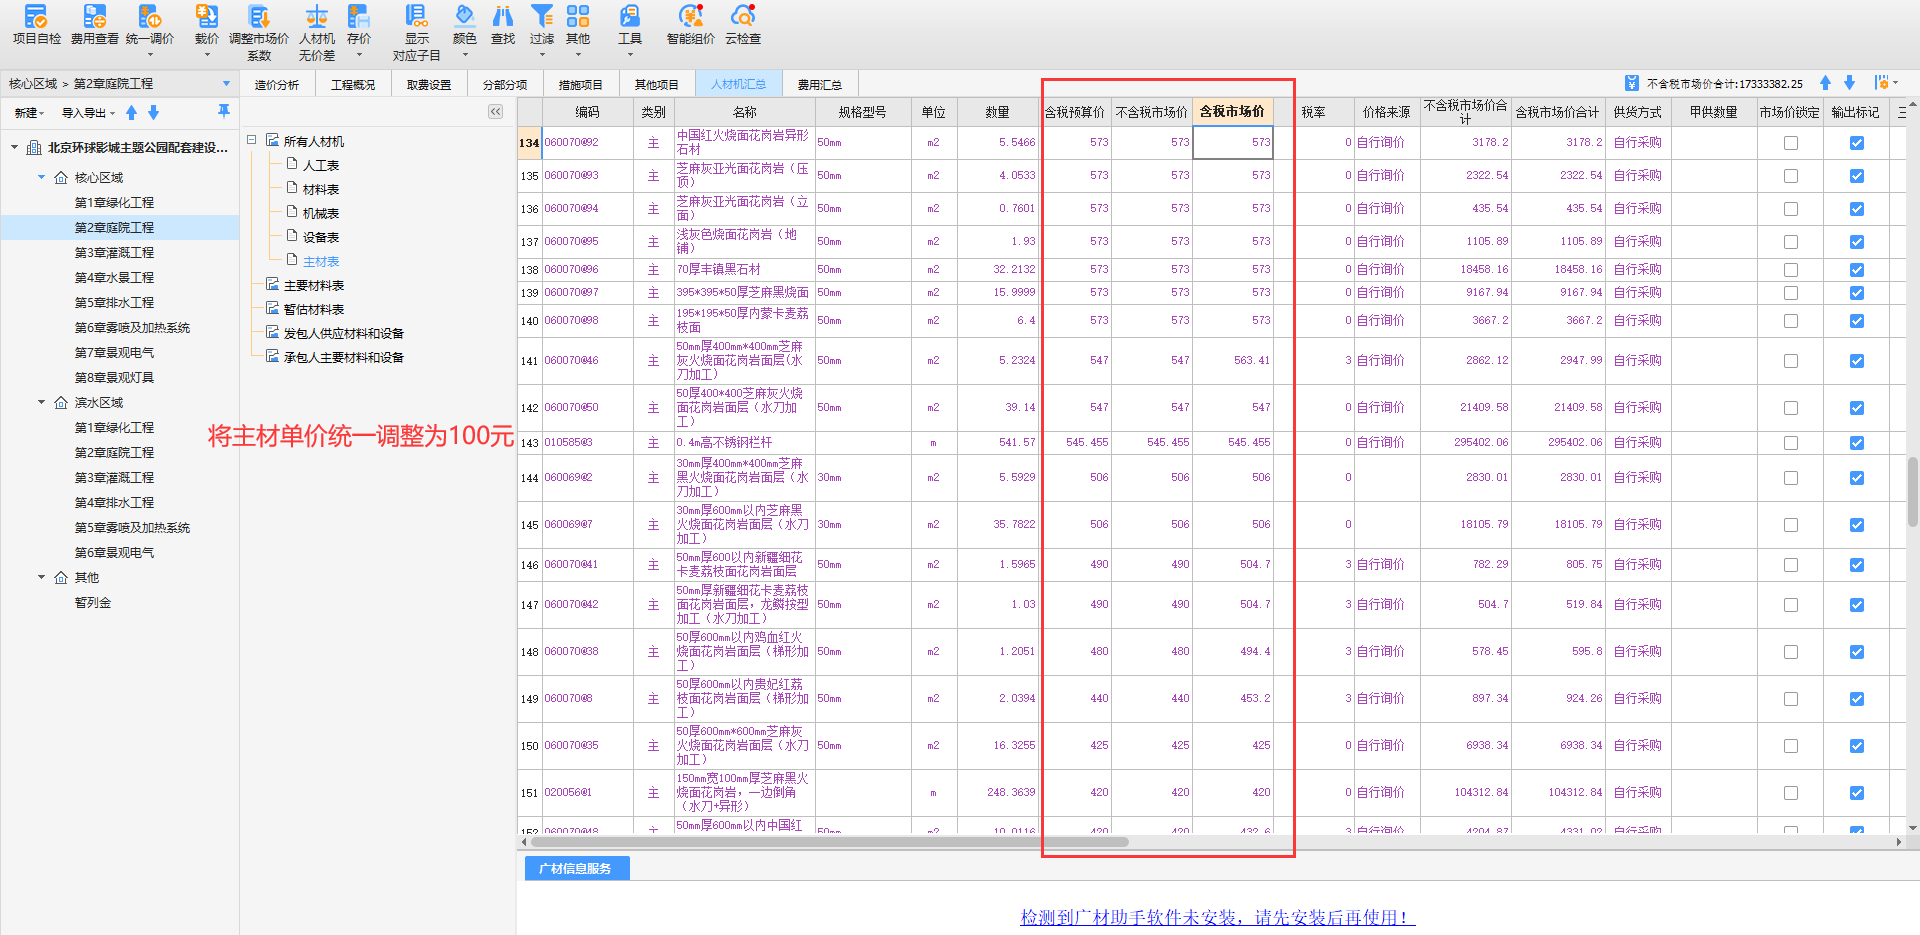Viewport: 1920px width, 935px height.
Task: Open the column settings gear icon
Action: [x=1881, y=83]
